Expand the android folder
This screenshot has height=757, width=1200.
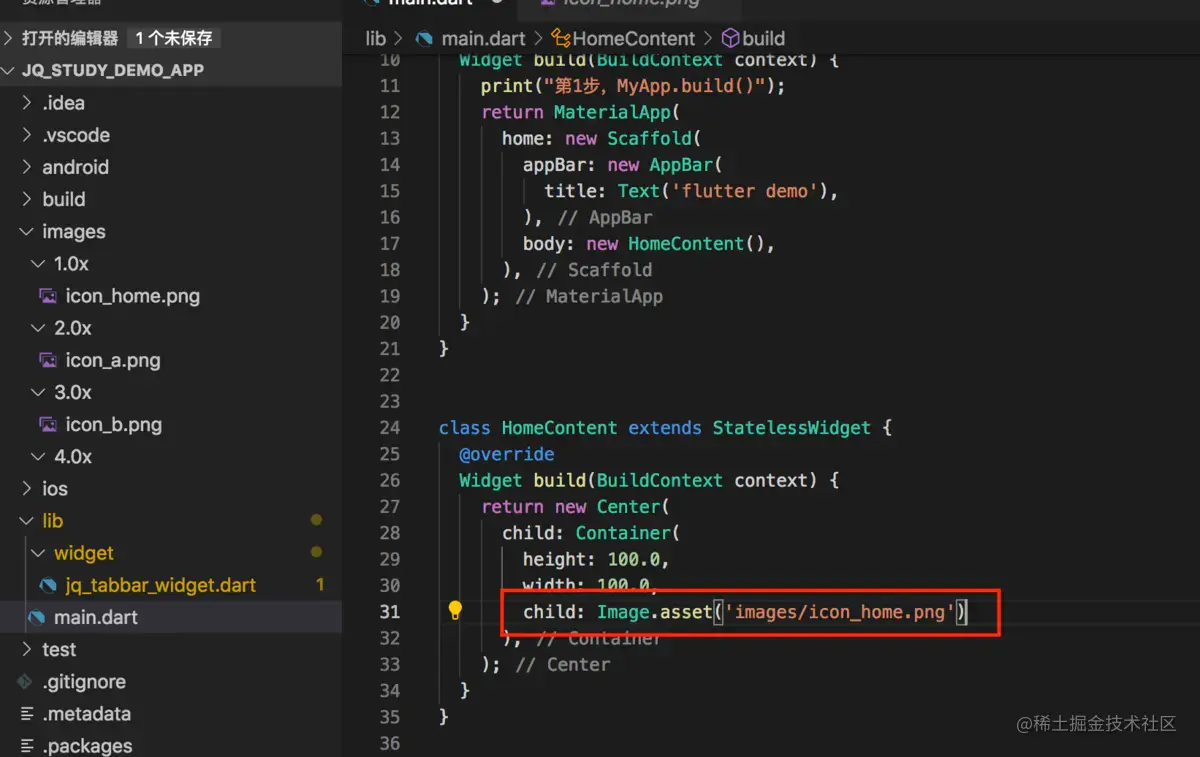tap(26, 167)
